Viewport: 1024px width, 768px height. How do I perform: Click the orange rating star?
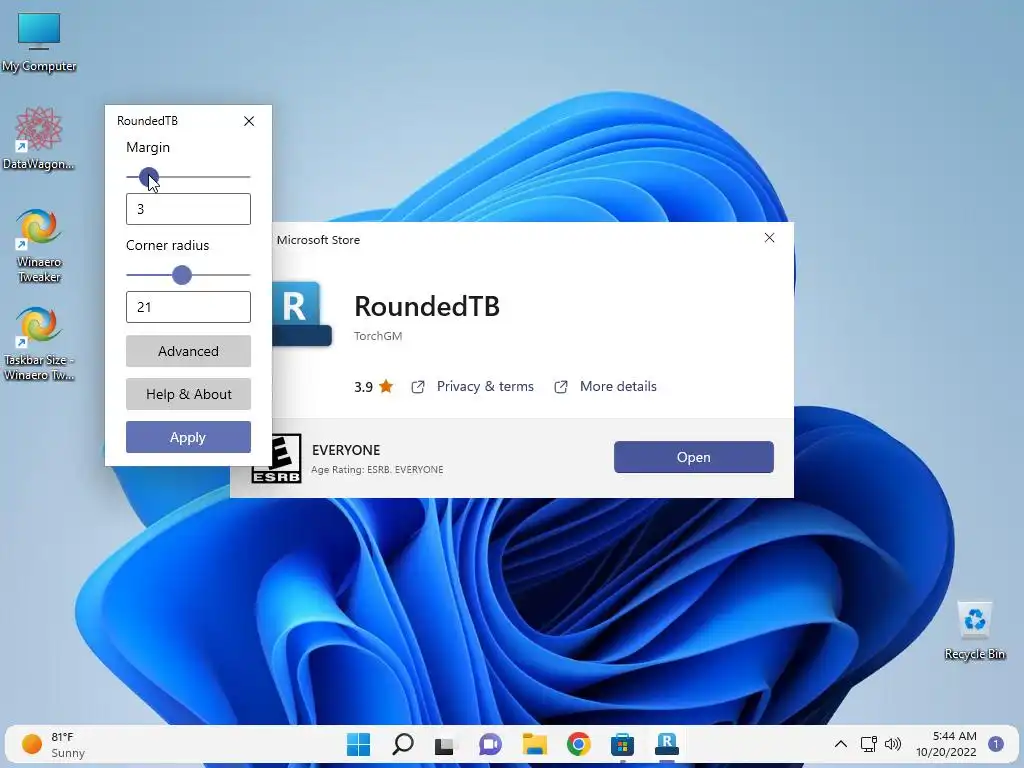pos(386,386)
